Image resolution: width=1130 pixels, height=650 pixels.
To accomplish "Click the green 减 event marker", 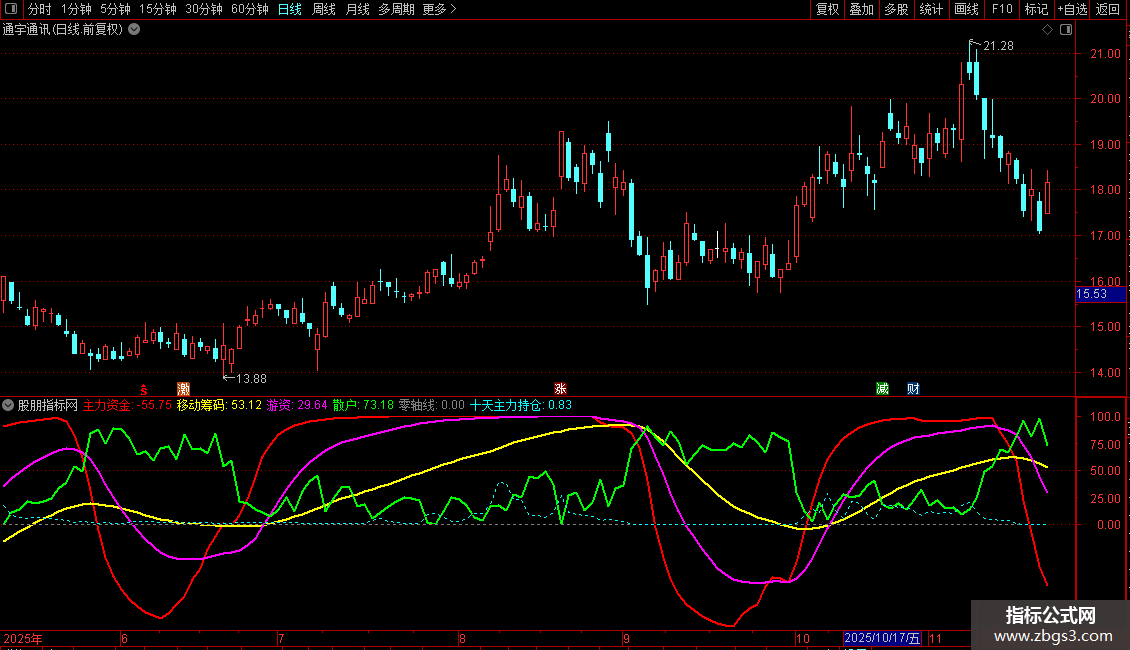I will click(882, 389).
